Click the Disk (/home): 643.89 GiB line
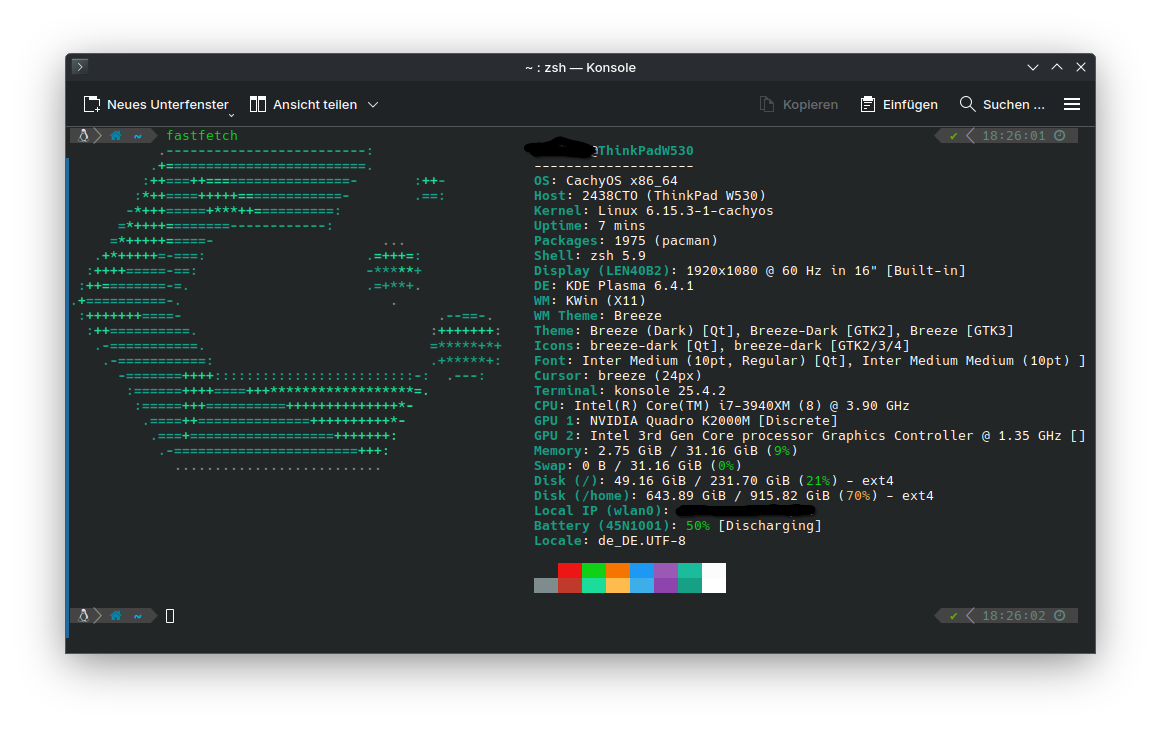1161x731 pixels. pos(734,495)
